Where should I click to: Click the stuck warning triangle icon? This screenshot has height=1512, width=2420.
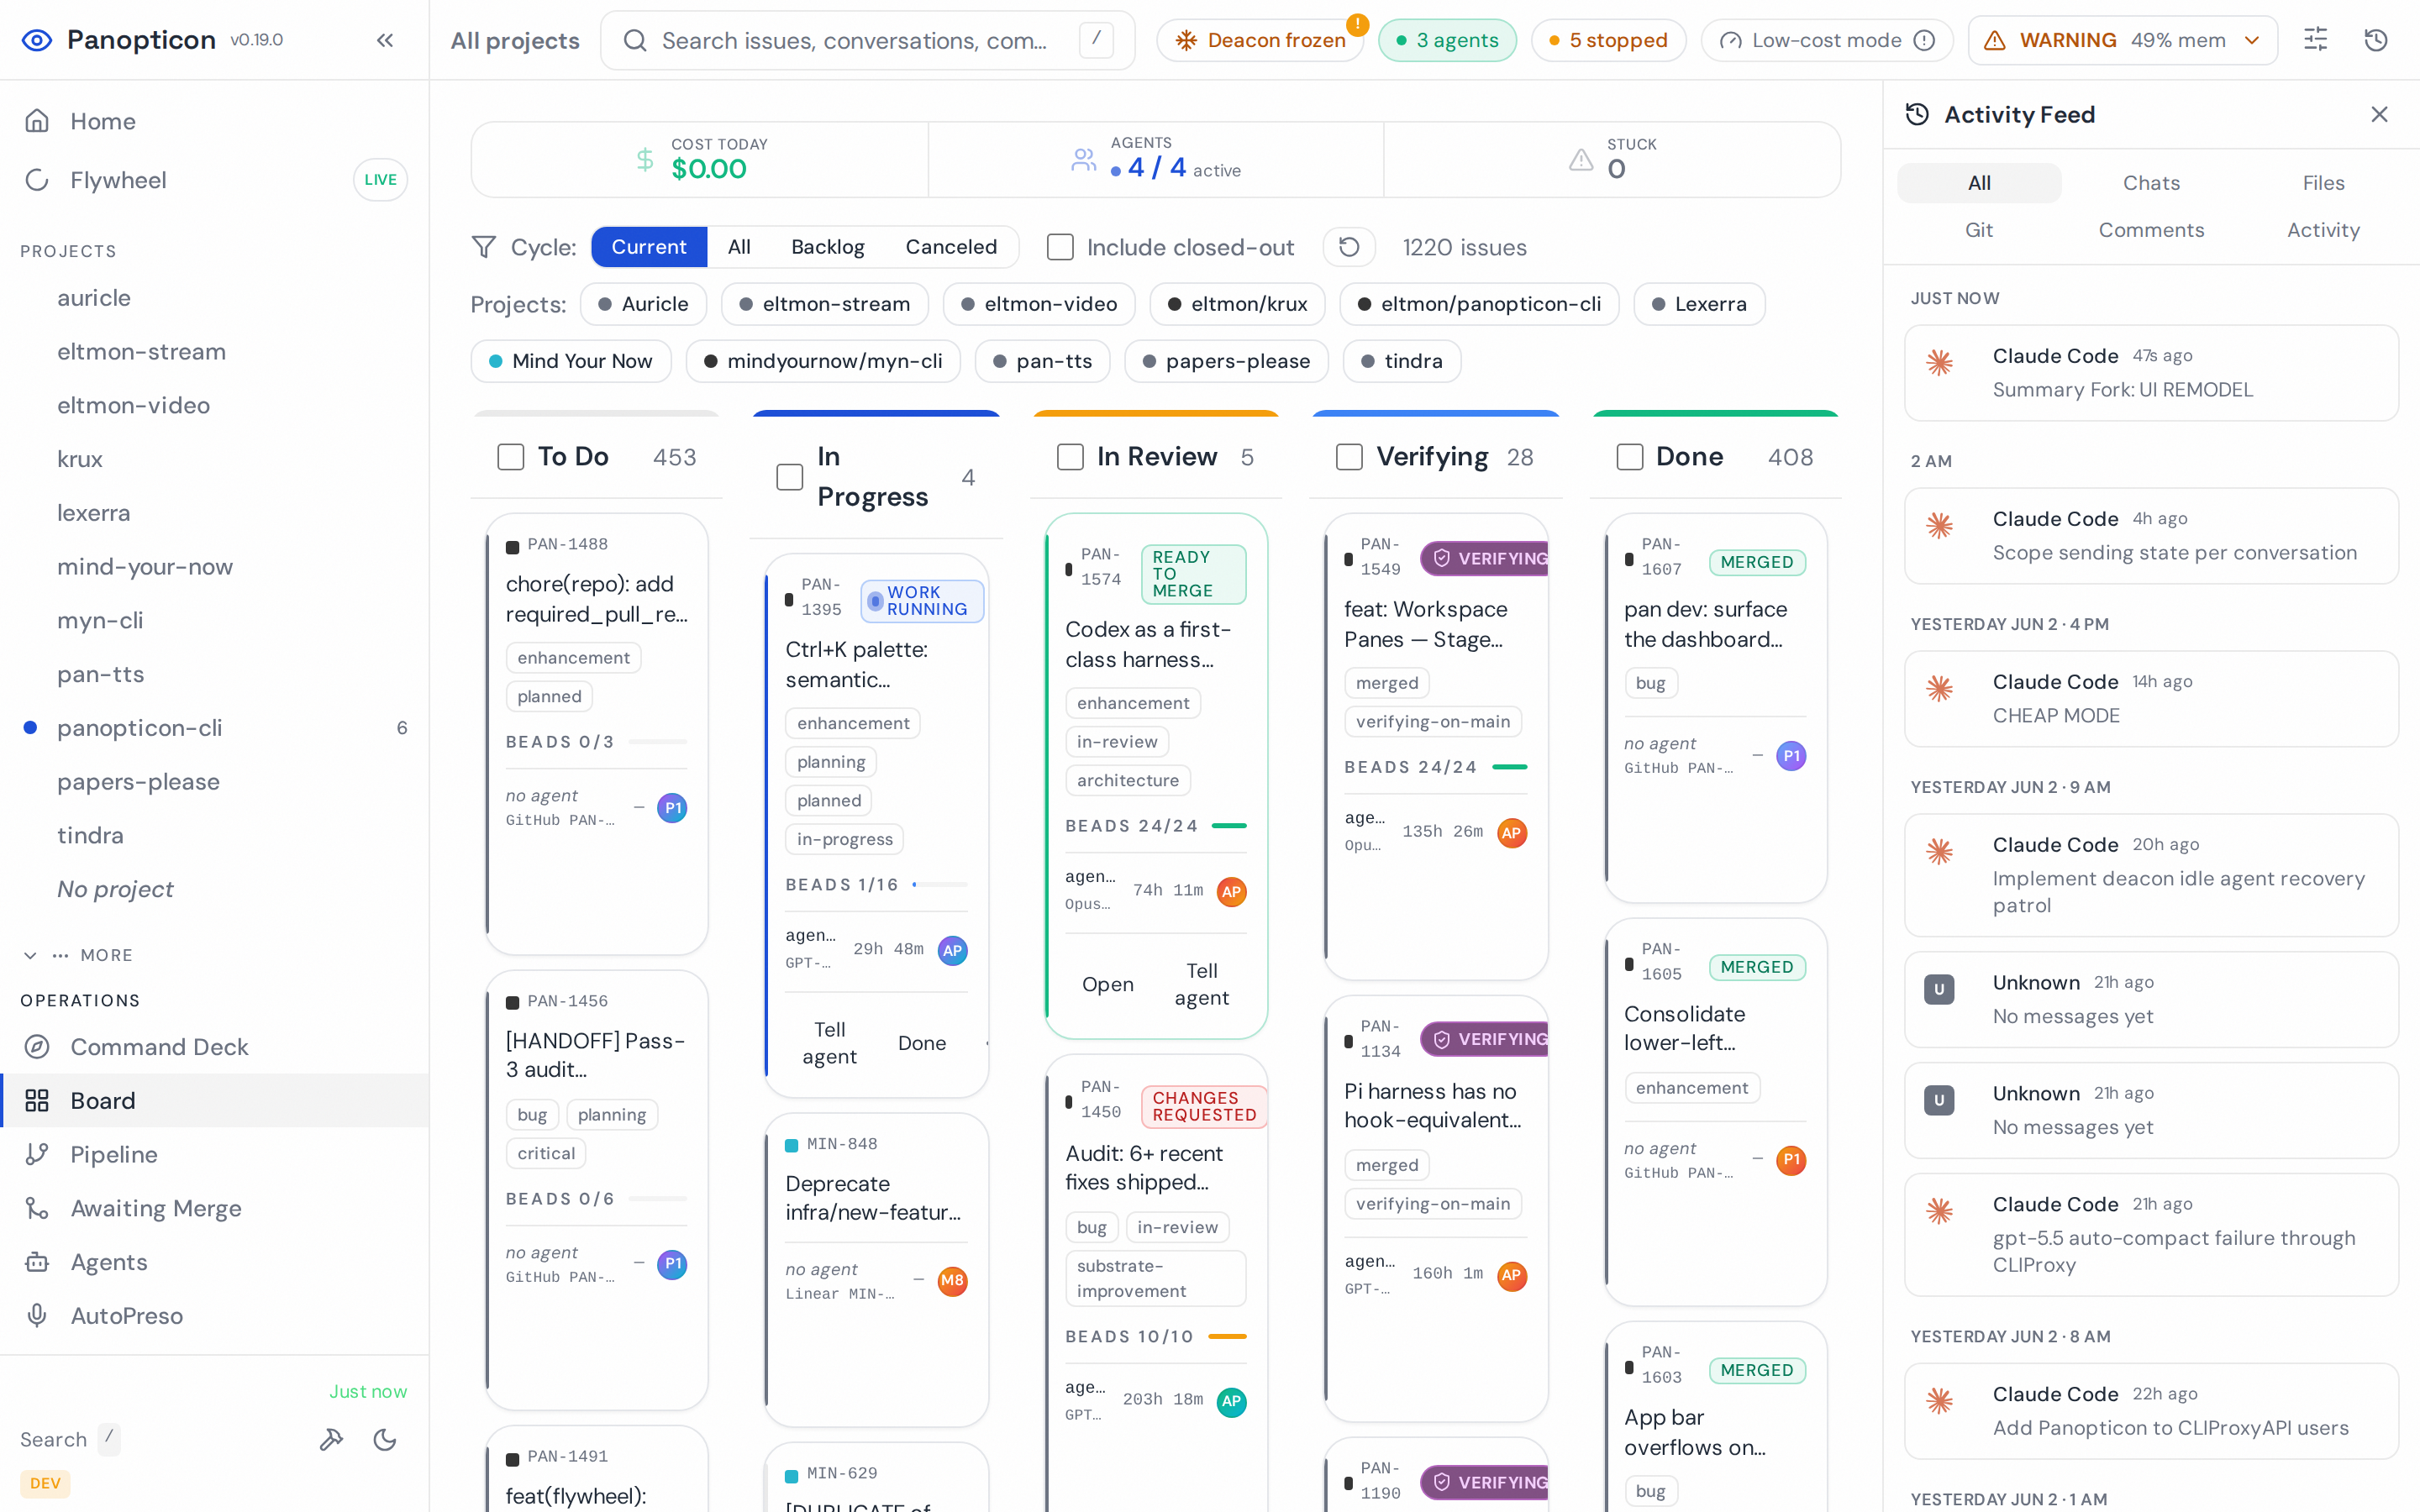(1581, 159)
